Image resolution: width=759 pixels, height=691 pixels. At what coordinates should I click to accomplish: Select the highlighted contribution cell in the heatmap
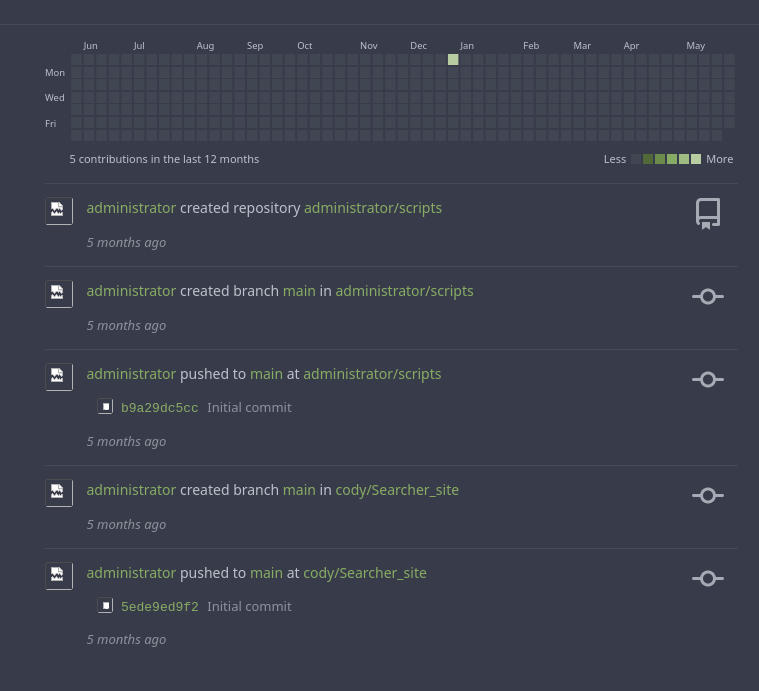click(453, 60)
